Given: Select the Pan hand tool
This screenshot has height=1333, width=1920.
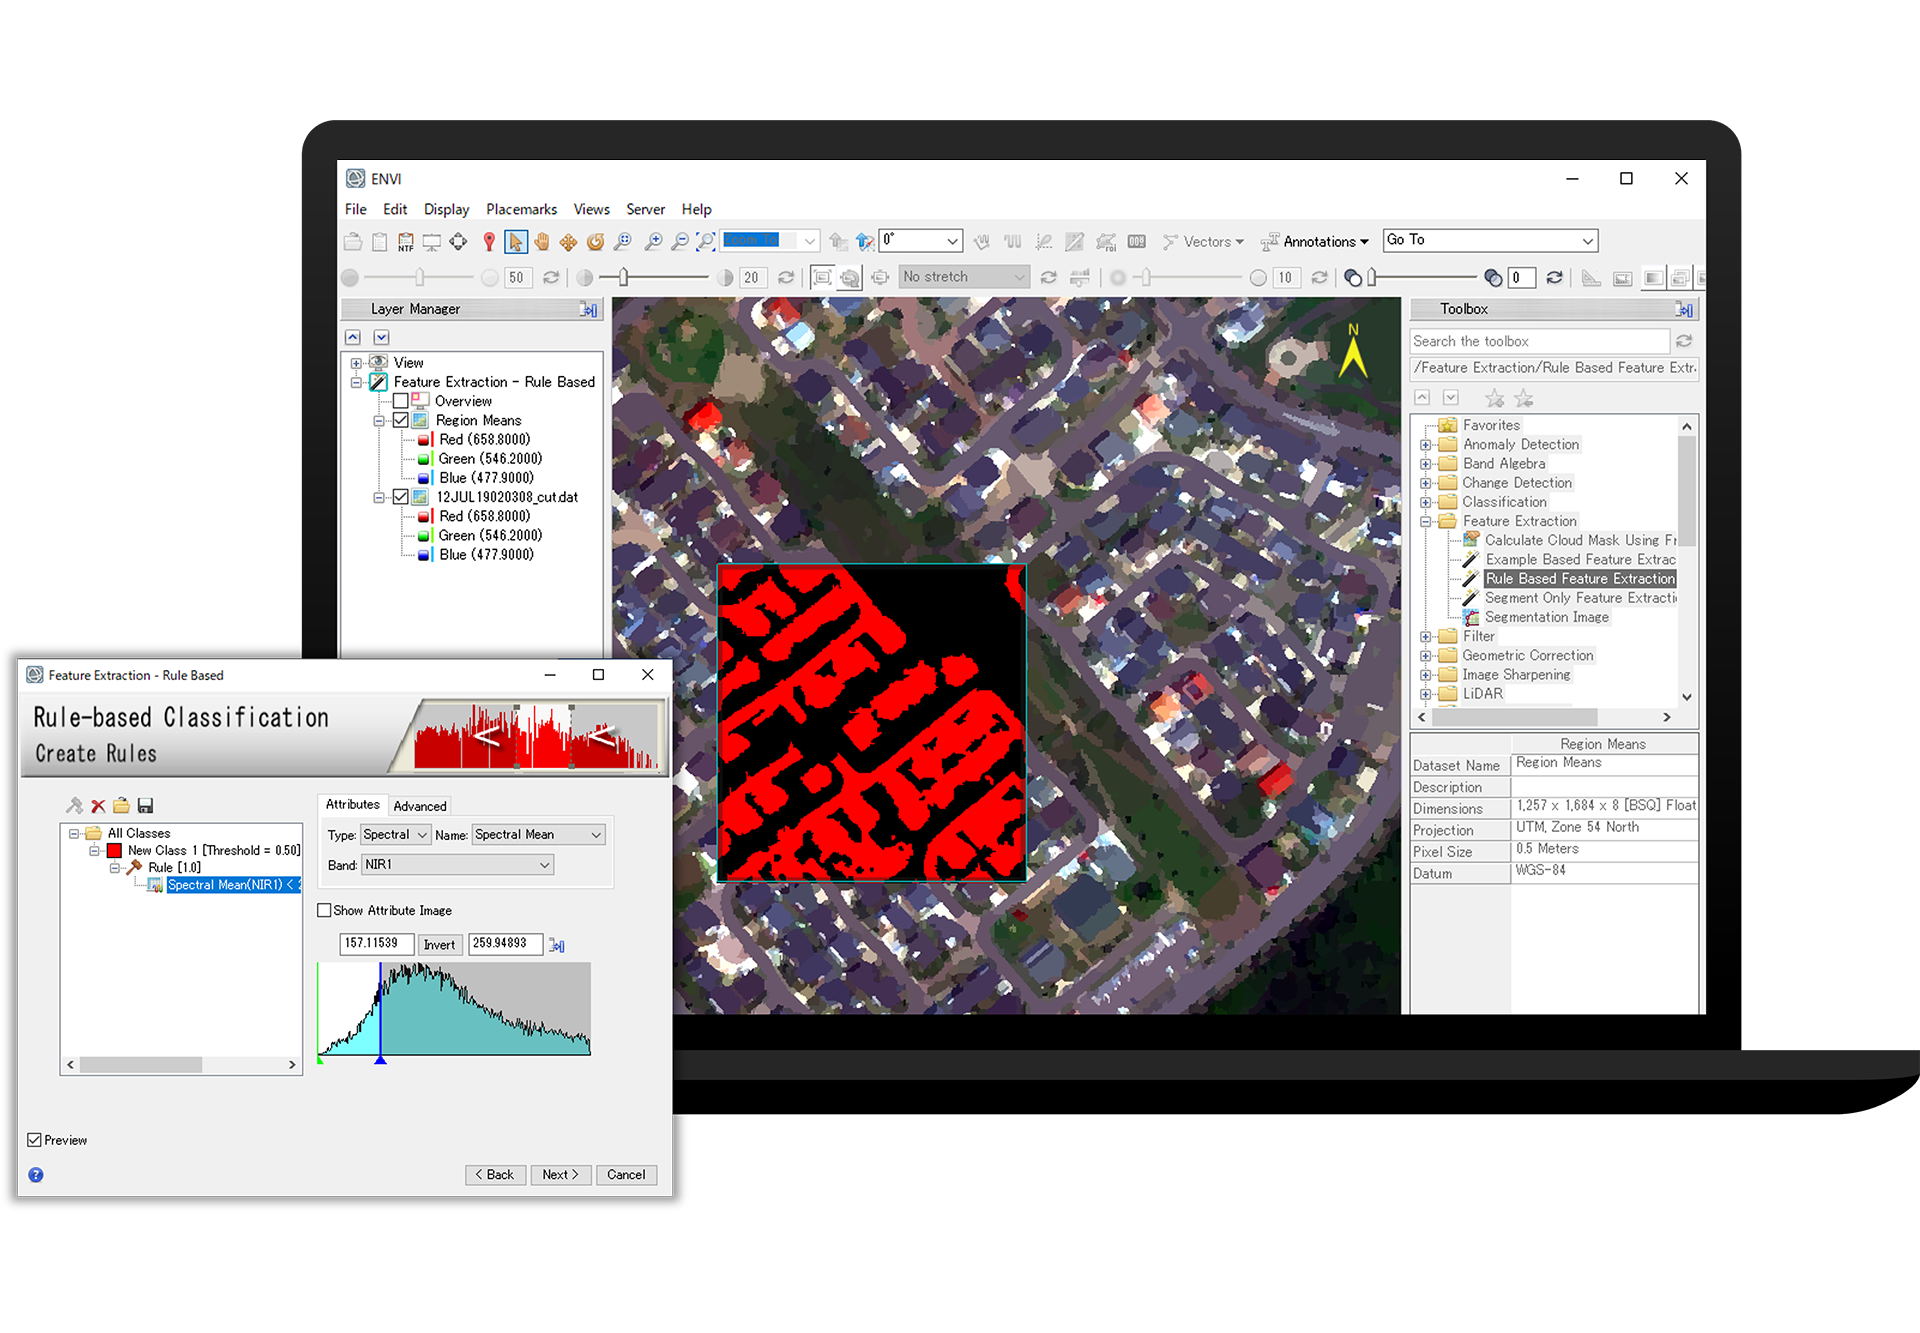Looking at the screenshot, I should [x=541, y=241].
